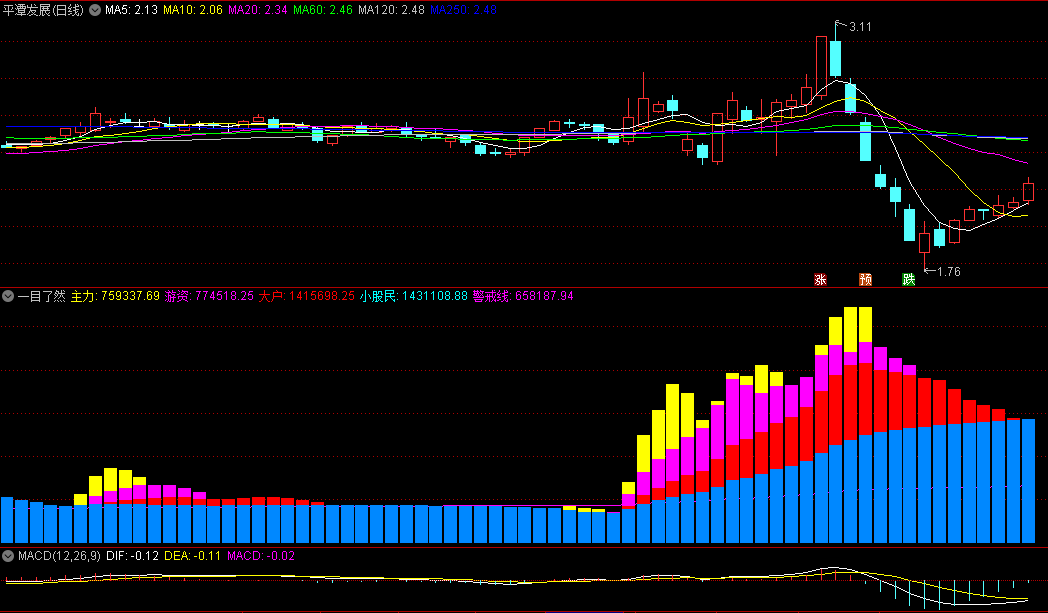The width and height of the screenshot is (1048, 613).
Task: Select the MA250: 2.48 label
Action: click(463, 10)
